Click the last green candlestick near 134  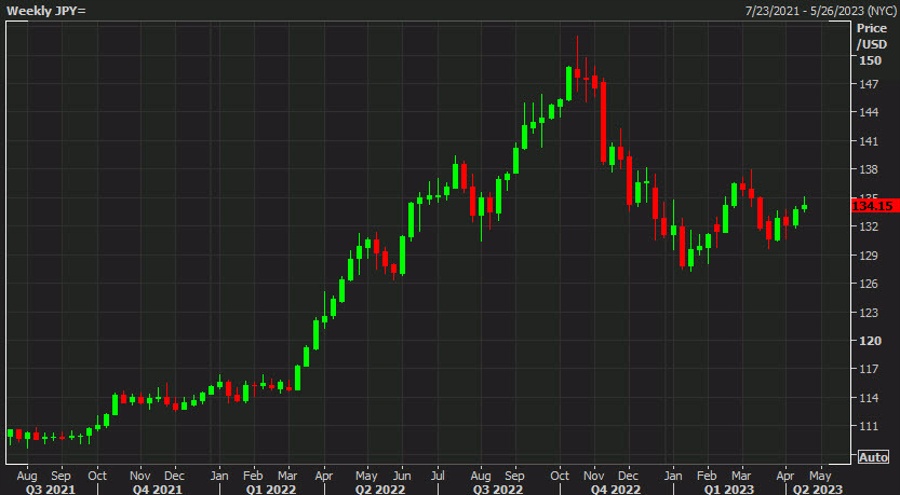click(x=804, y=205)
